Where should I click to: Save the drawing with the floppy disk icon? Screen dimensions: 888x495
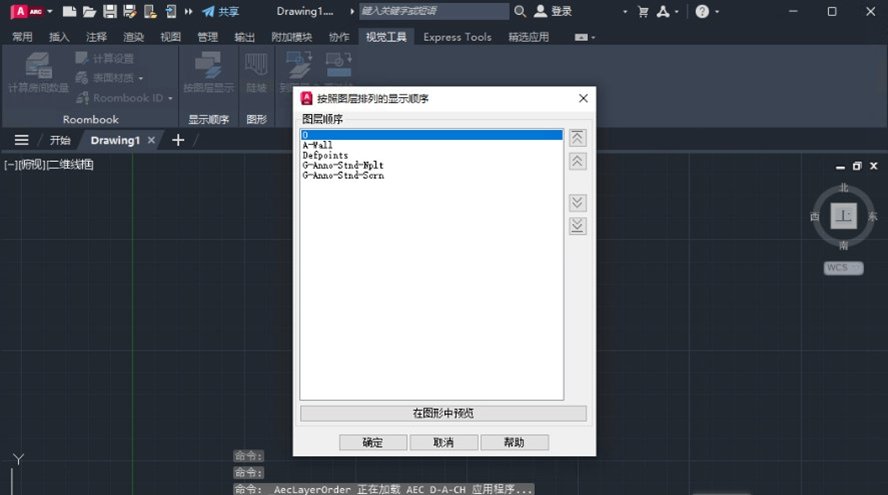(110, 11)
